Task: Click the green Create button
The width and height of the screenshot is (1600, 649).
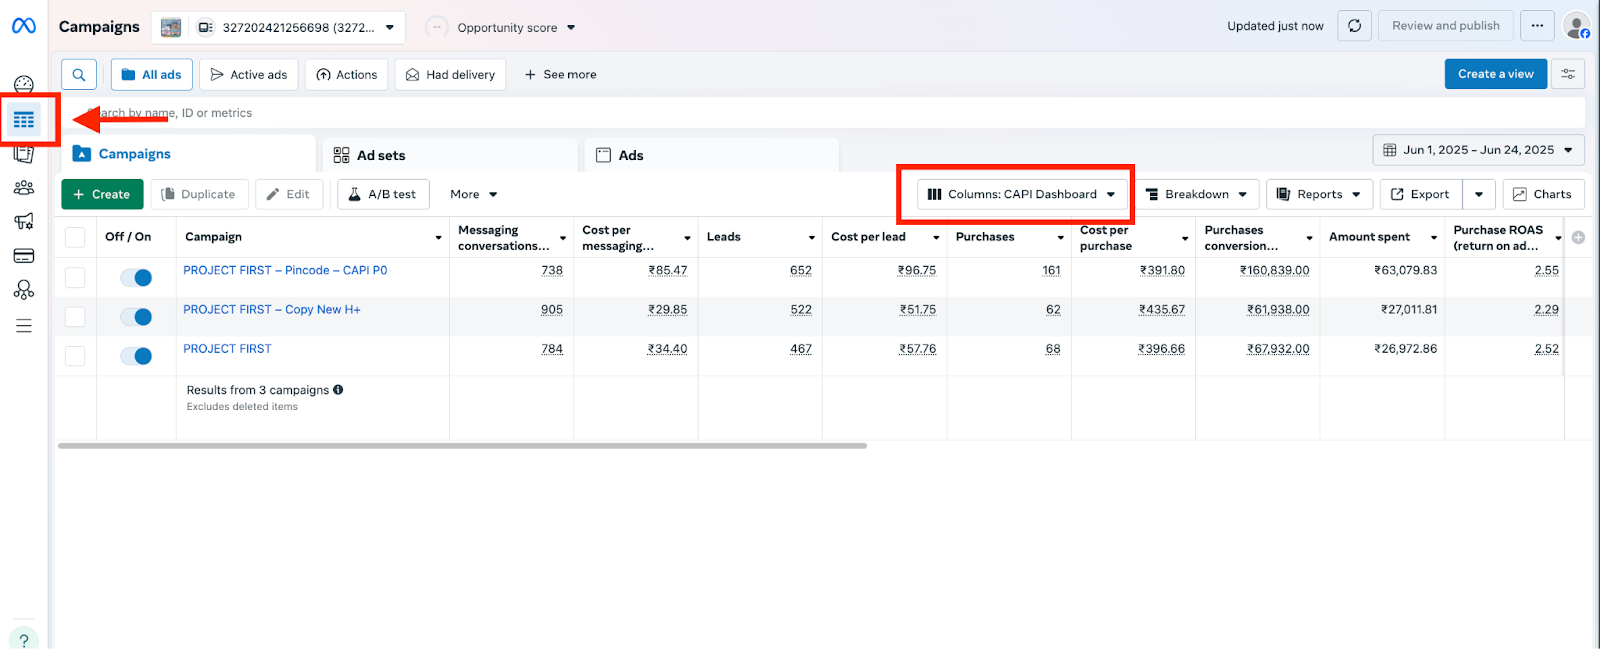Action: click(102, 194)
